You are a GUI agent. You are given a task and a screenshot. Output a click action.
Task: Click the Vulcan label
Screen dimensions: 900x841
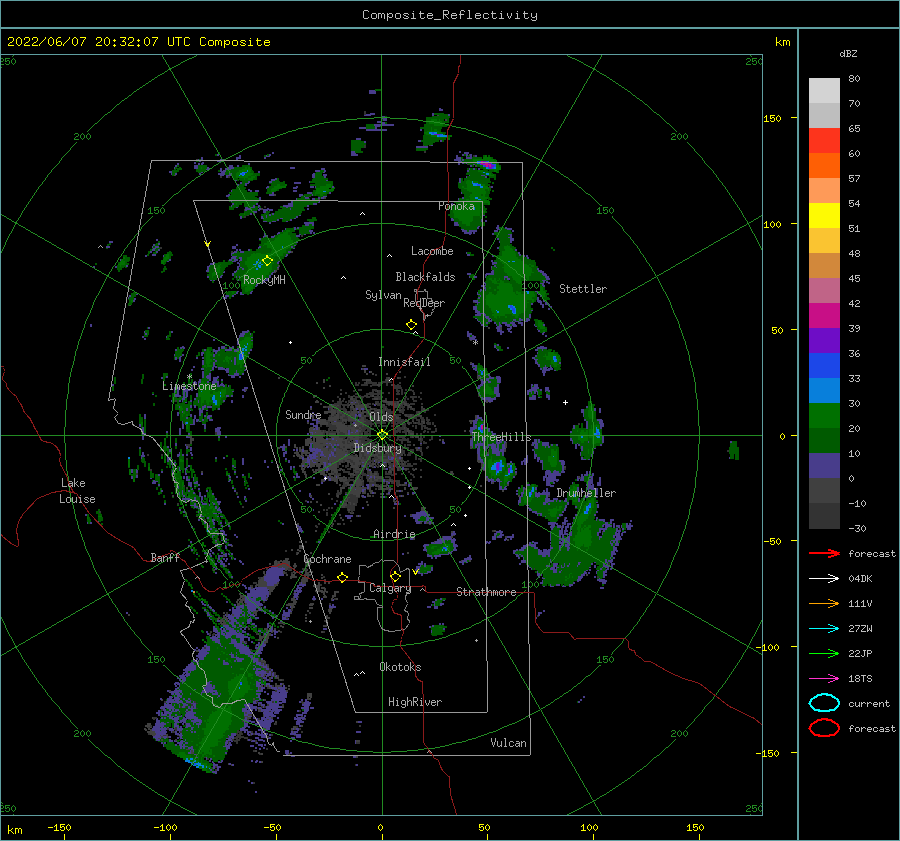tap(509, 743)
